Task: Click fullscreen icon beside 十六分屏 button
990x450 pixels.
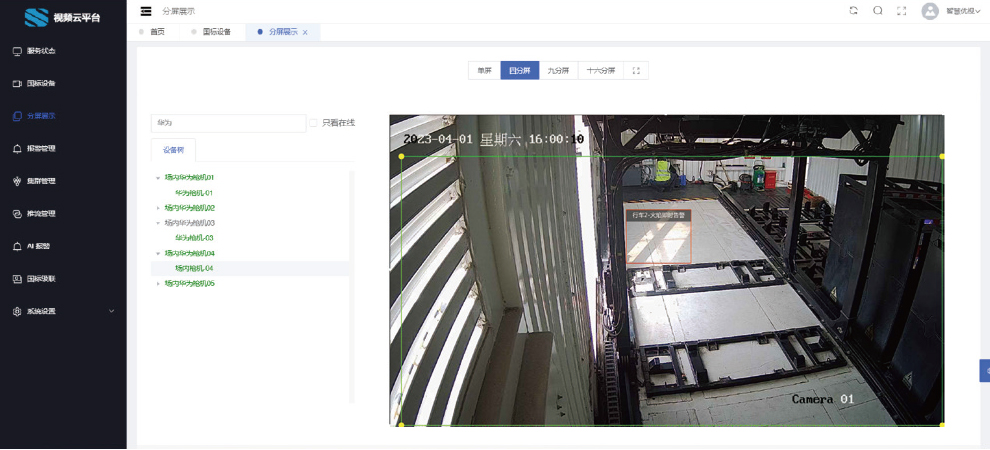Action: pos(636,71)
